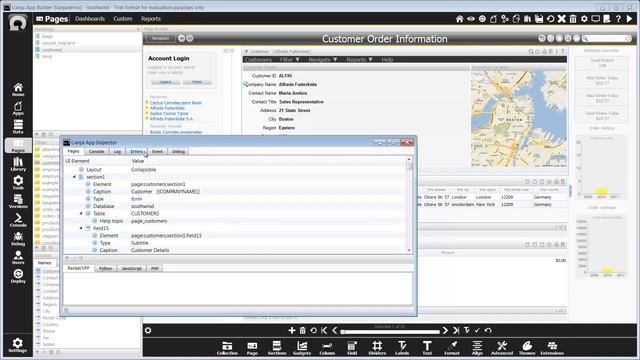Open the Extensions tool in bottom toolbar

point(552,348)
